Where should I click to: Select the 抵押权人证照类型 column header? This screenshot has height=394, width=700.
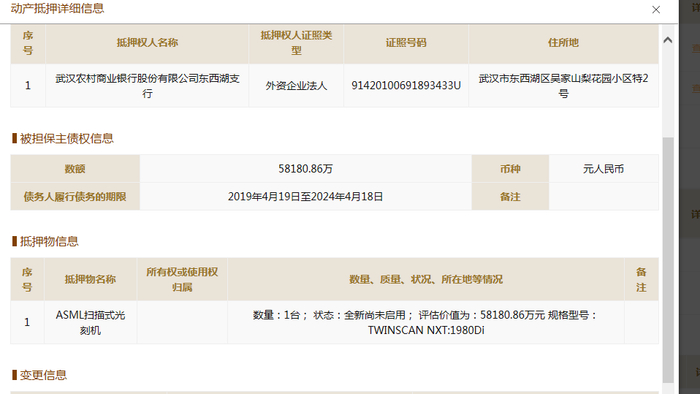point(296,43)
